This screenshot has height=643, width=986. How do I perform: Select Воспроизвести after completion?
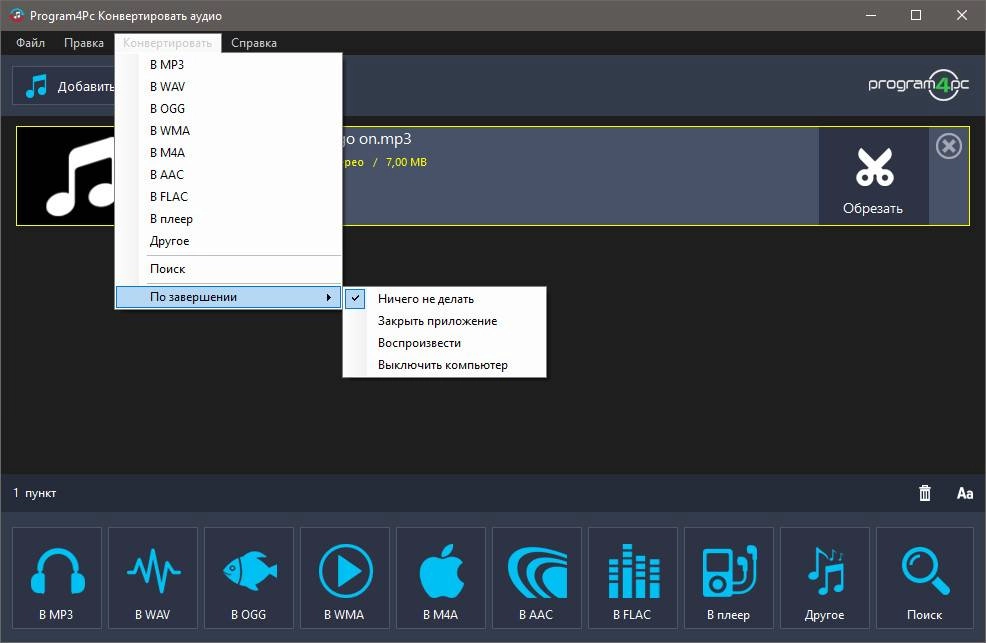click(445, 343)
